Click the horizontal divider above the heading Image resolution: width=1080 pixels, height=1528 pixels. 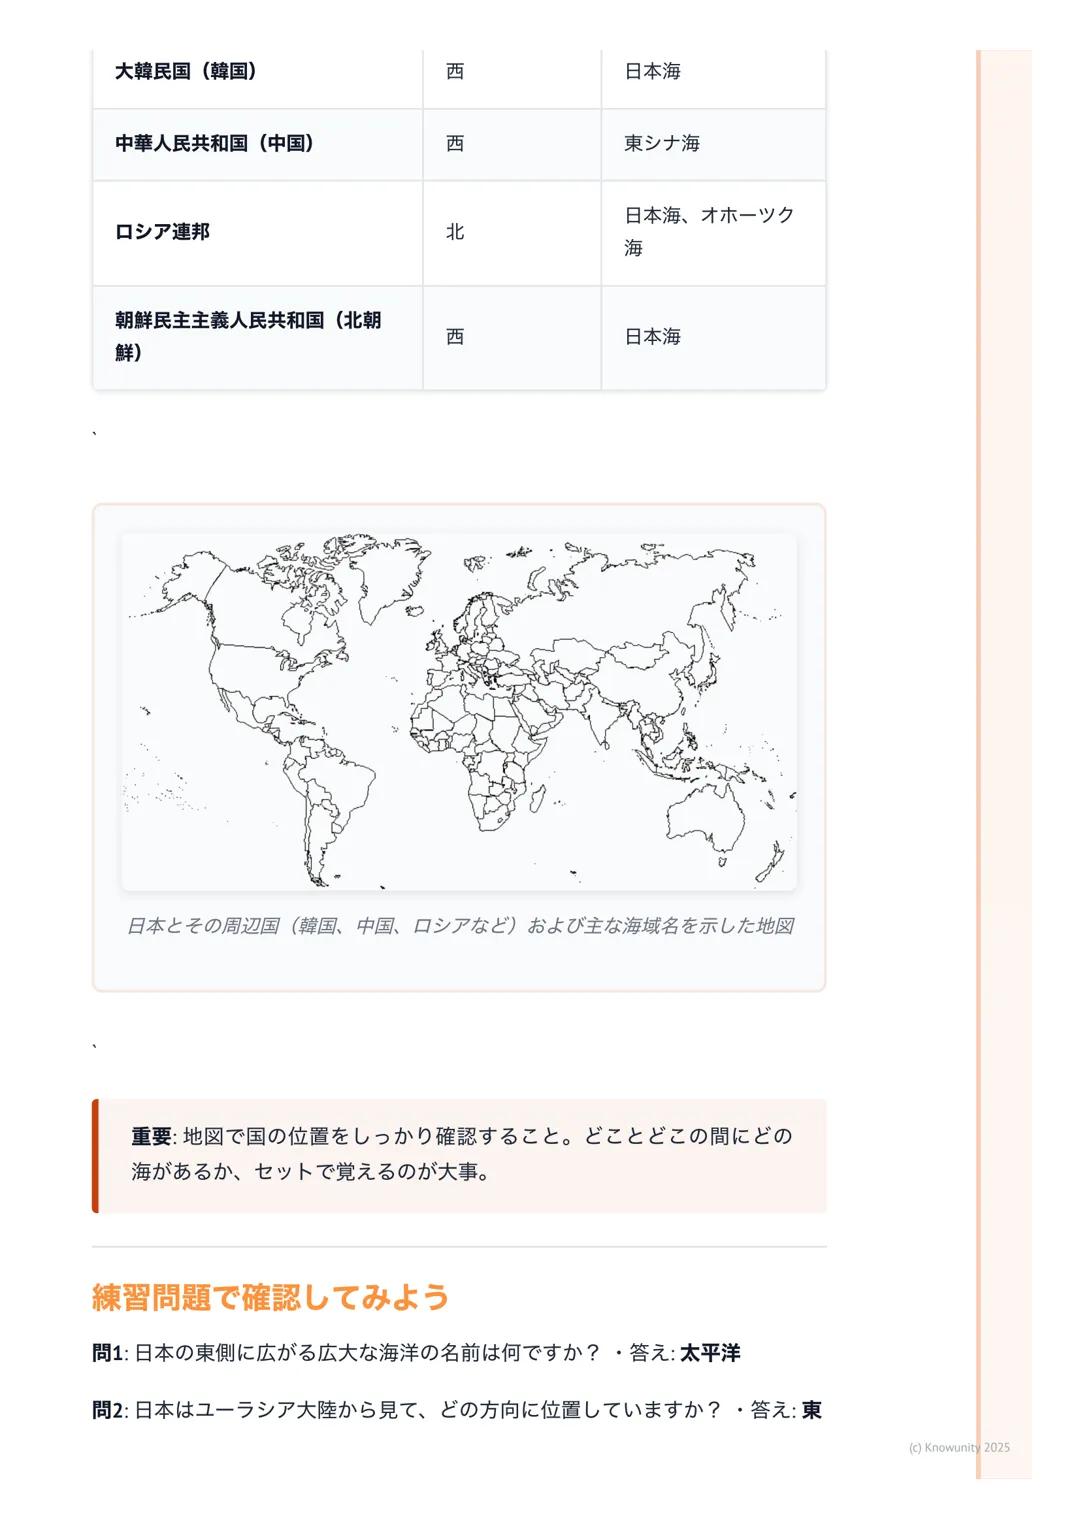click(460, 1246)
